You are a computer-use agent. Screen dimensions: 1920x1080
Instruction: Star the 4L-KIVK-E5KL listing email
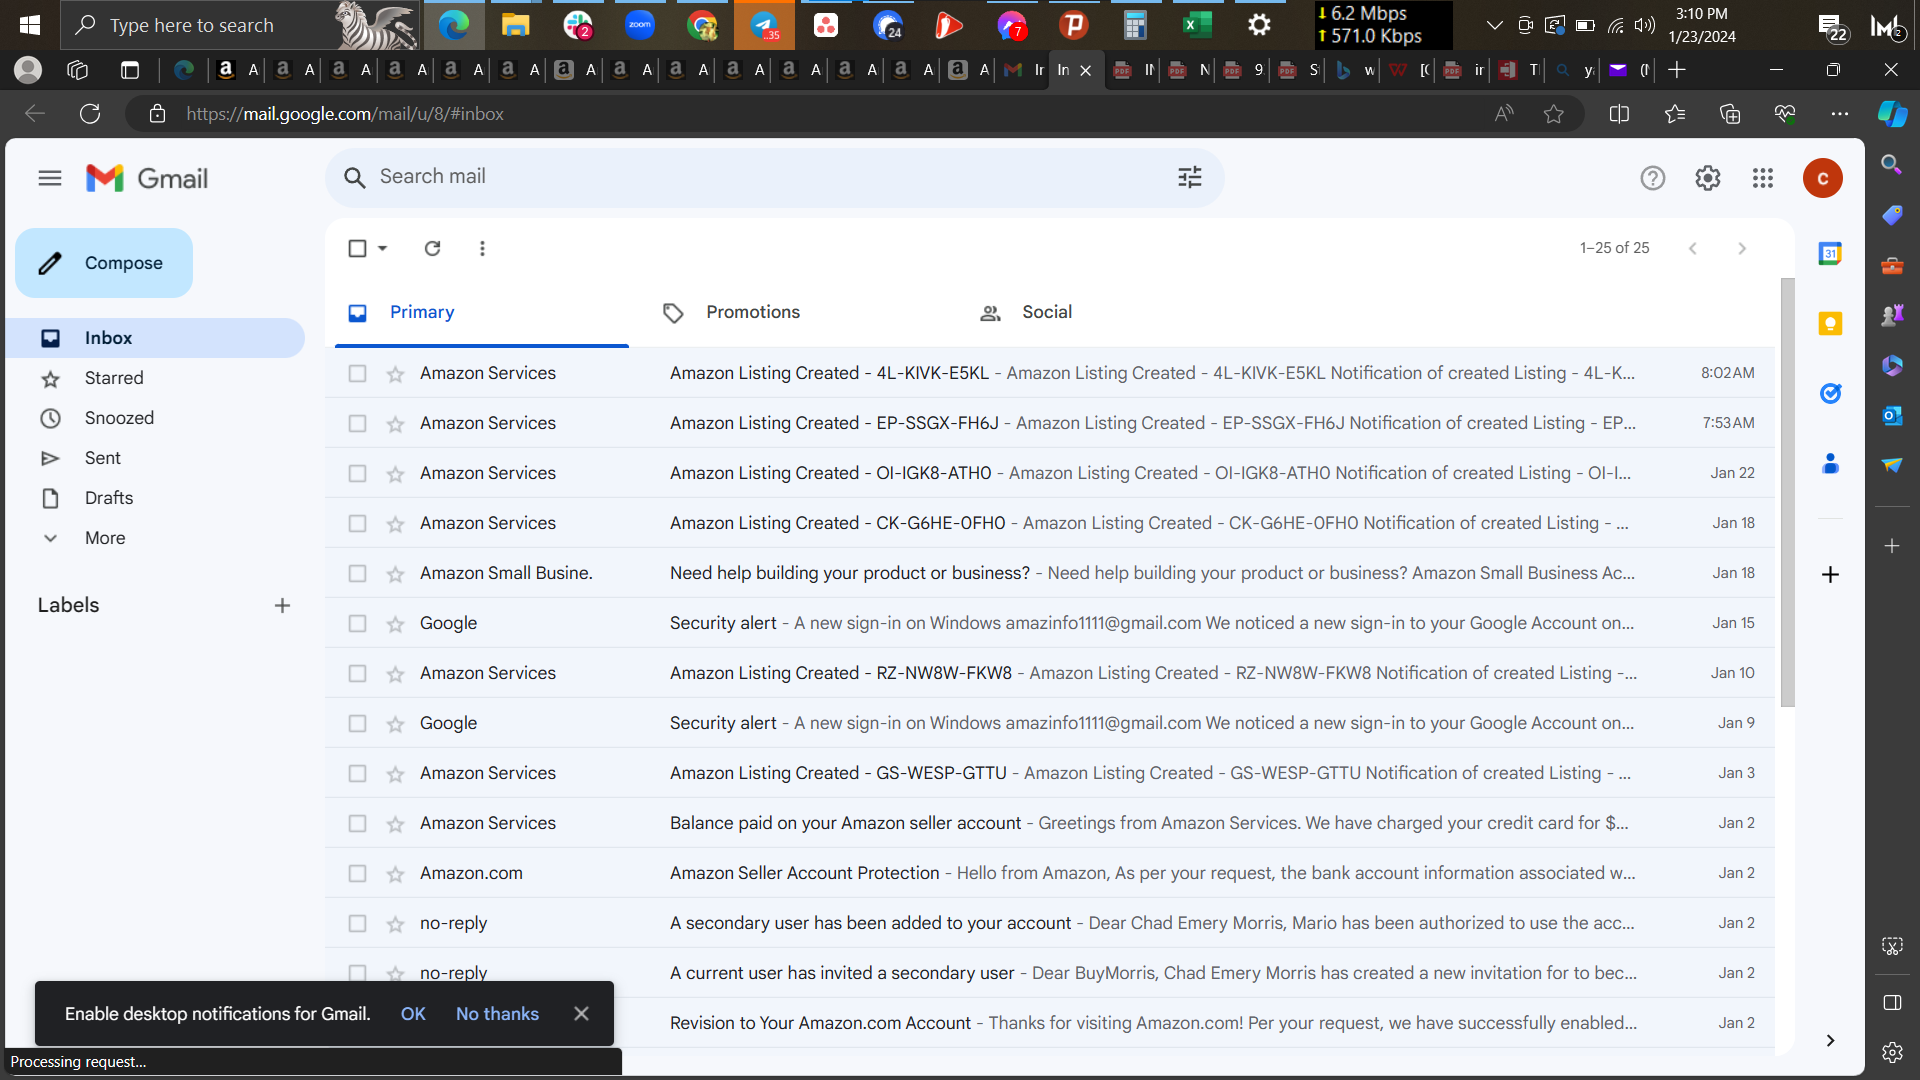(395, 374)
